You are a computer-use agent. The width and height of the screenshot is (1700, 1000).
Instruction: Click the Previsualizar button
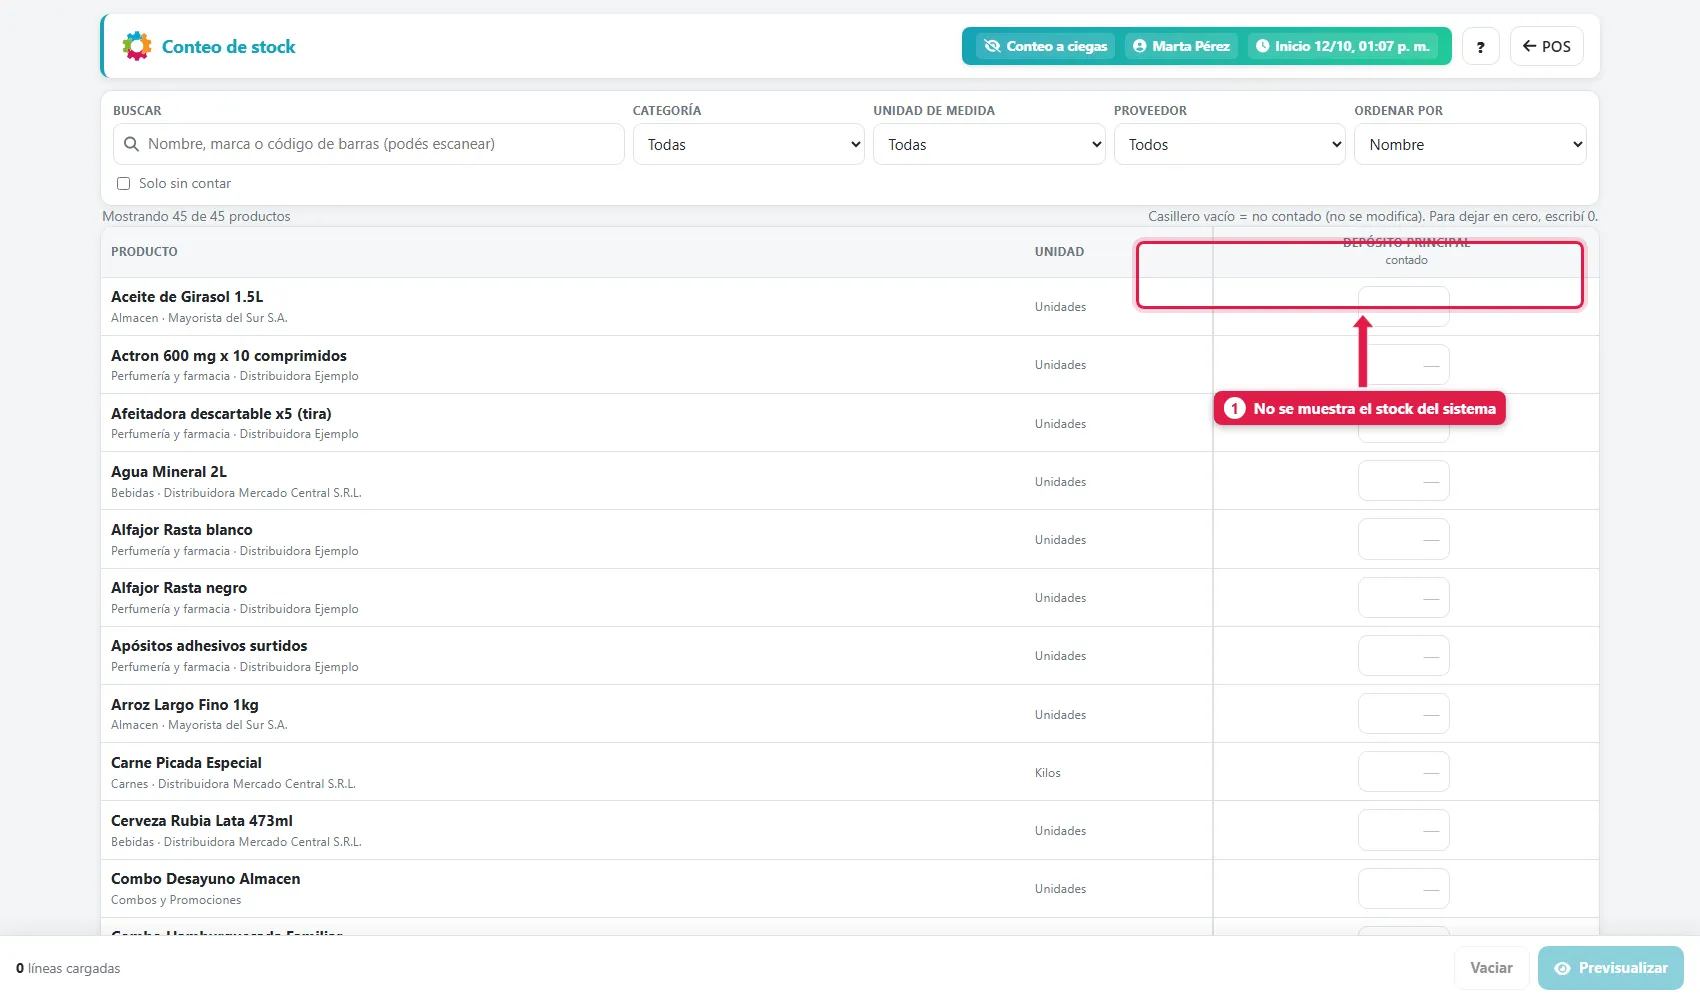tap(1610, 968)
